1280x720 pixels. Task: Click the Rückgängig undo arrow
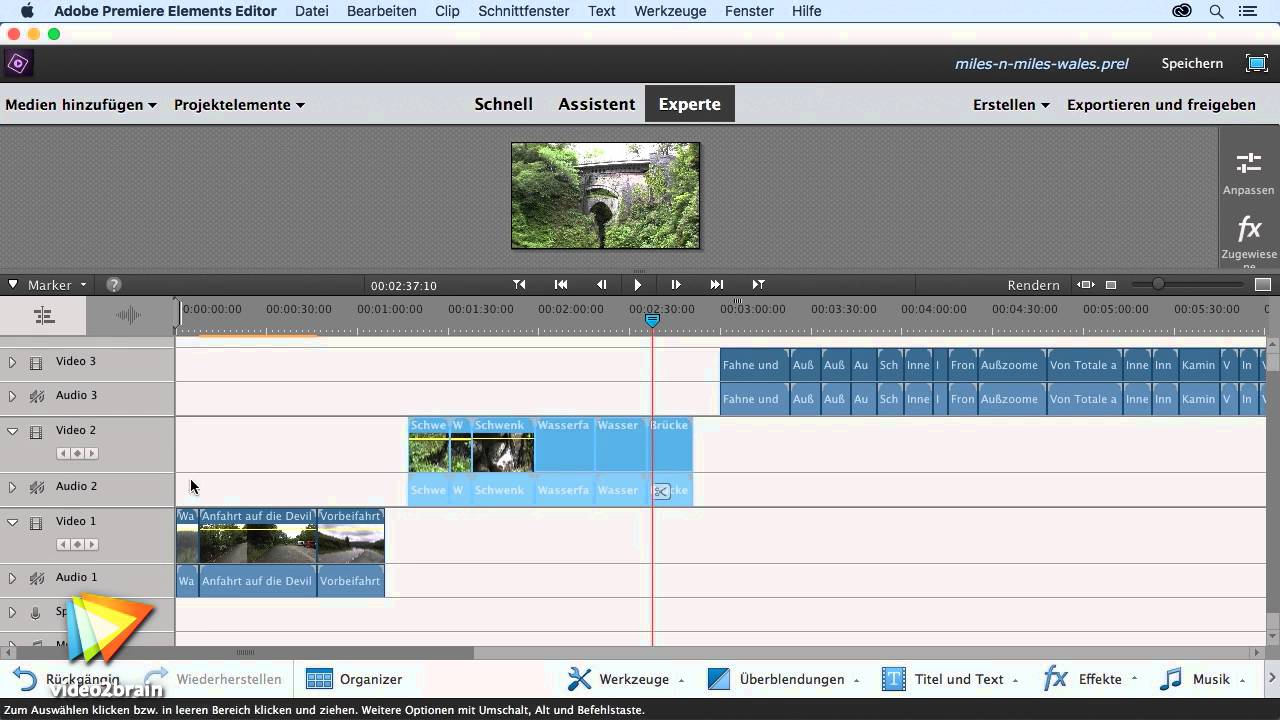25,679
